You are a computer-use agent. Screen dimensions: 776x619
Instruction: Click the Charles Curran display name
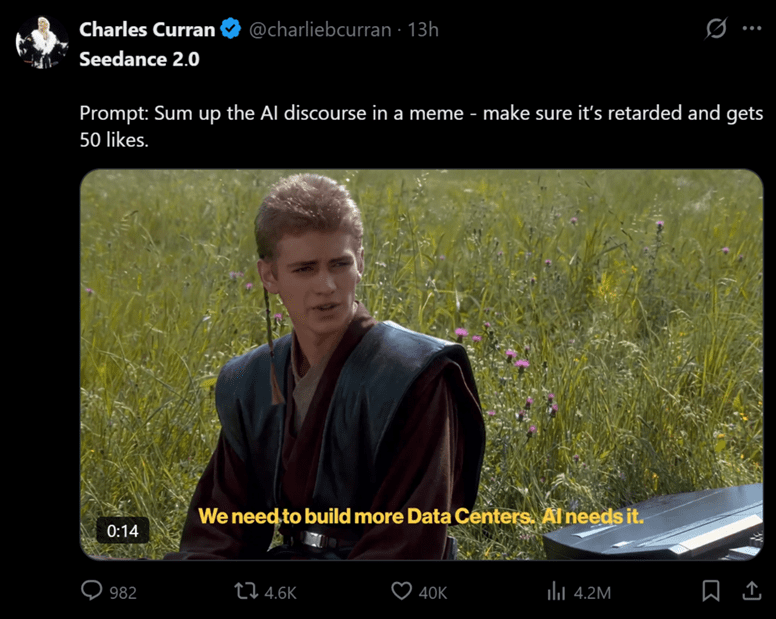coord(147,30)
